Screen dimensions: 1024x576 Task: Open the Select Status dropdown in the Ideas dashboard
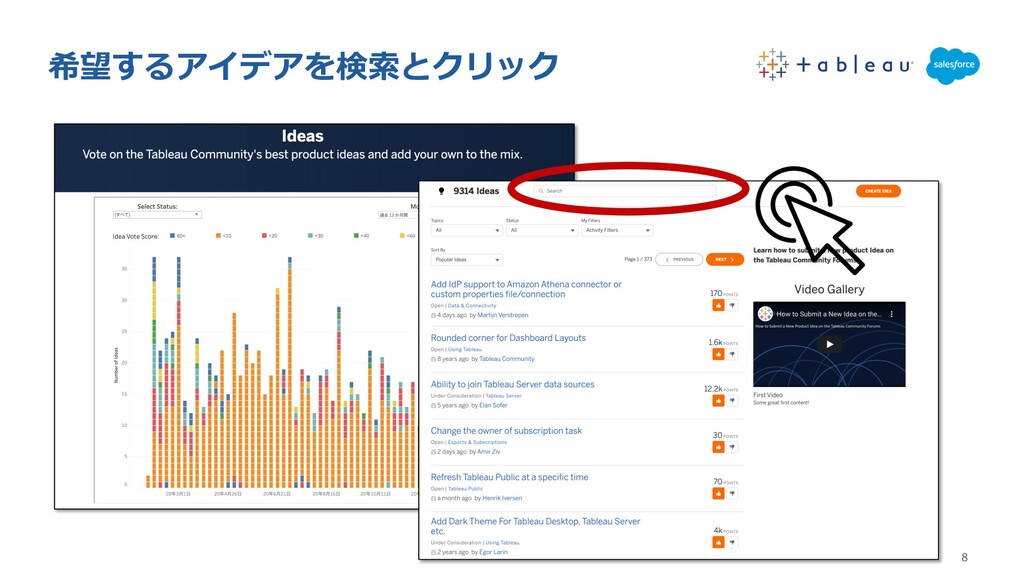(x=157, y=214)
